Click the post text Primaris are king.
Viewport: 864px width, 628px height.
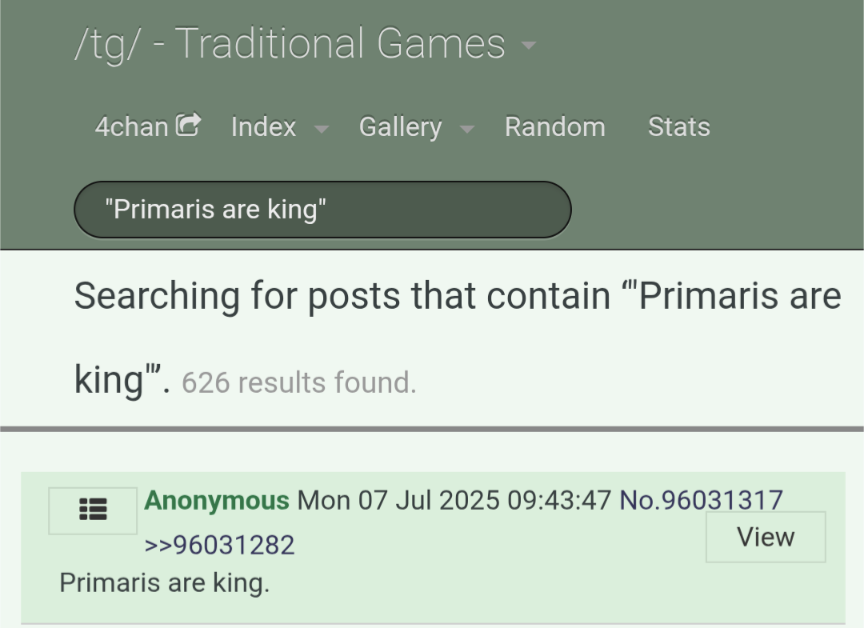pos(165,583)
